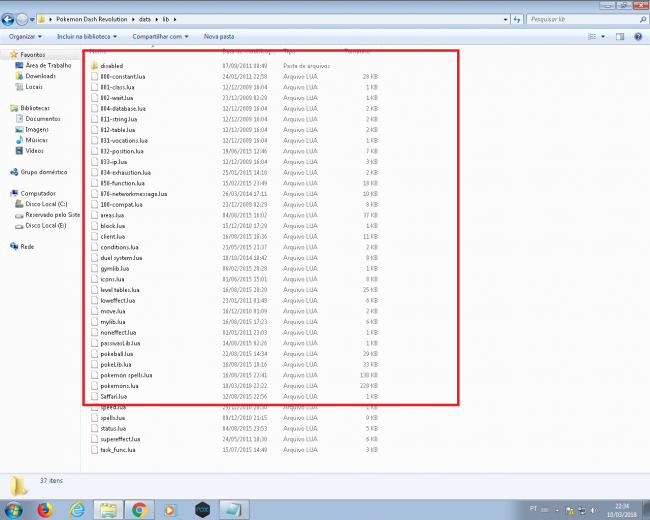Focus the Pesquisar lib search box
Viewport: 650px width, 520px height.
click(x=587, y=19)
